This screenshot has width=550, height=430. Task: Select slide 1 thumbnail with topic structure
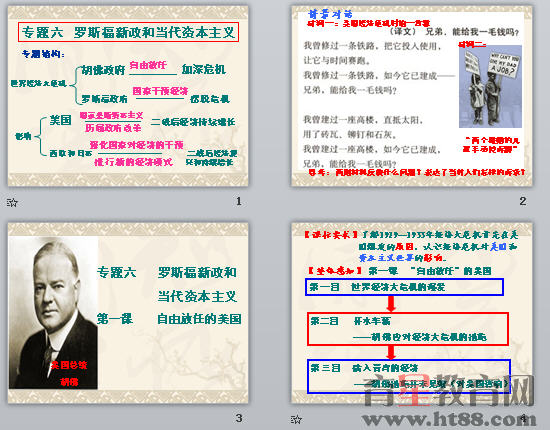128,96
